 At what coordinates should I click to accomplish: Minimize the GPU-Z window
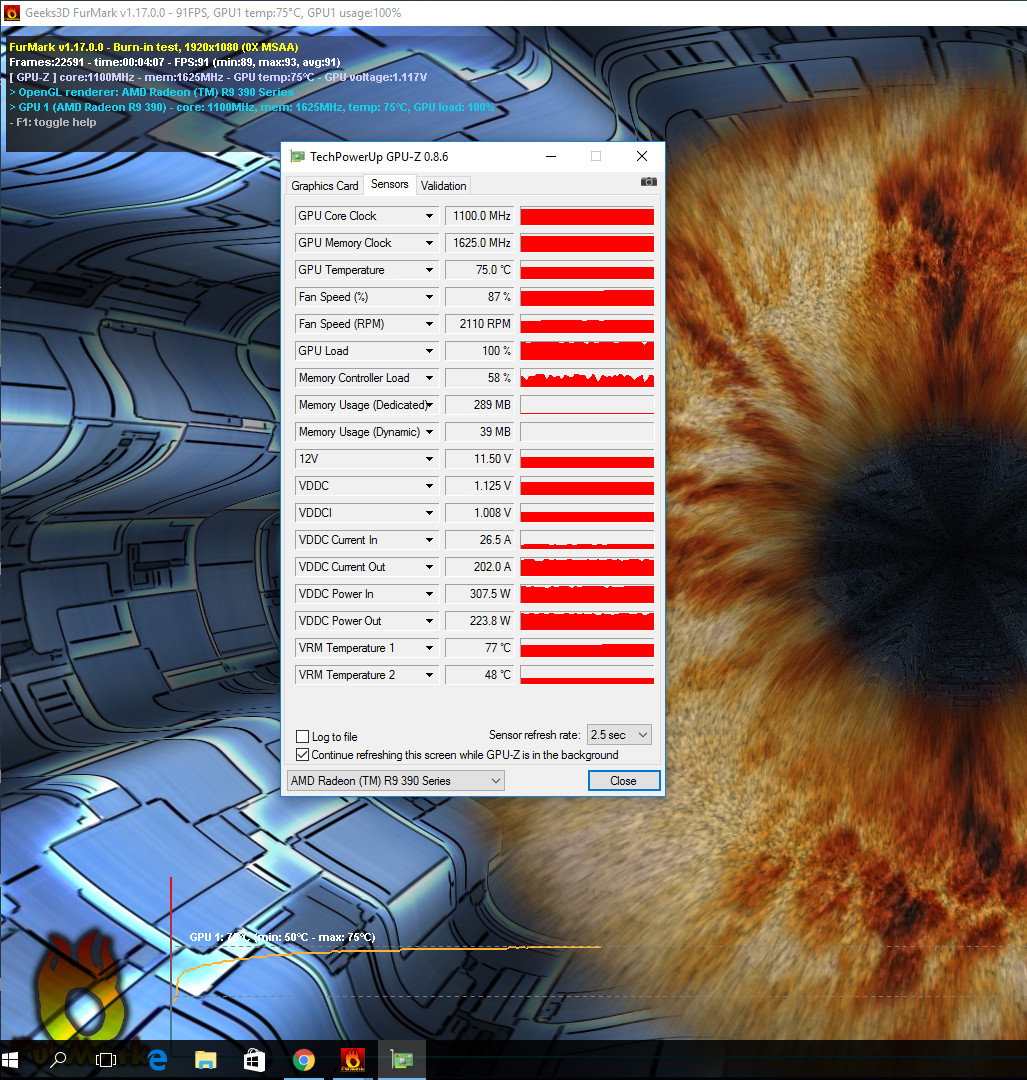coord(551,156)
